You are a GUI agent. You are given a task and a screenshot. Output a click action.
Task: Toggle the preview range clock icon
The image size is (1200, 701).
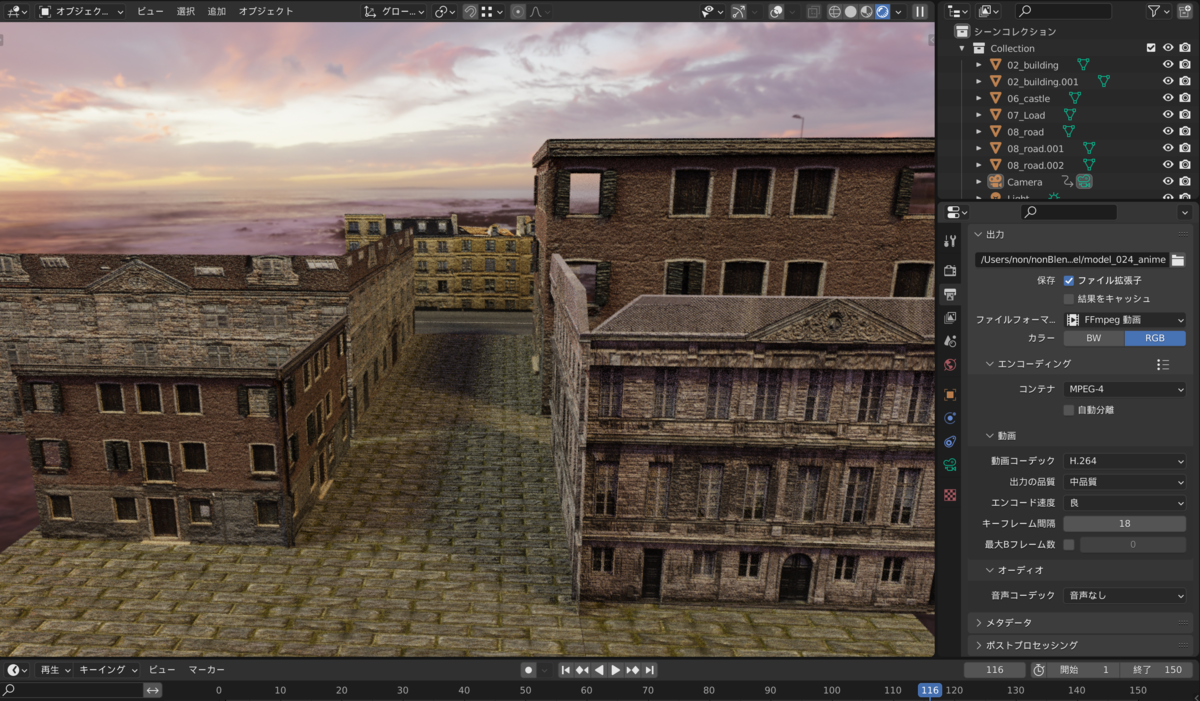coord(1039,670)
